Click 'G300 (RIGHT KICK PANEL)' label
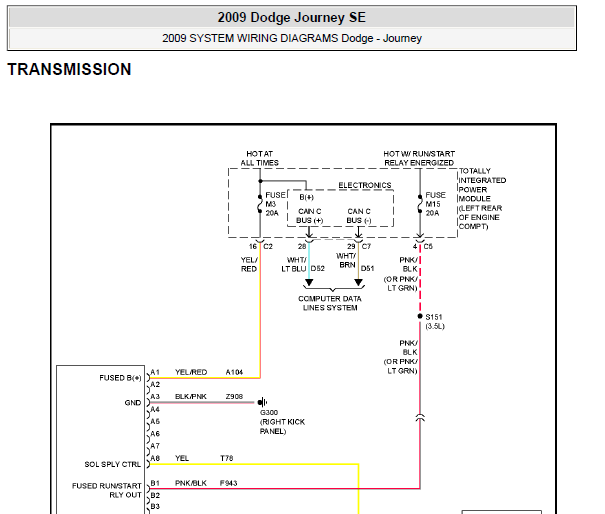605x514 pixels. [282, 422]
